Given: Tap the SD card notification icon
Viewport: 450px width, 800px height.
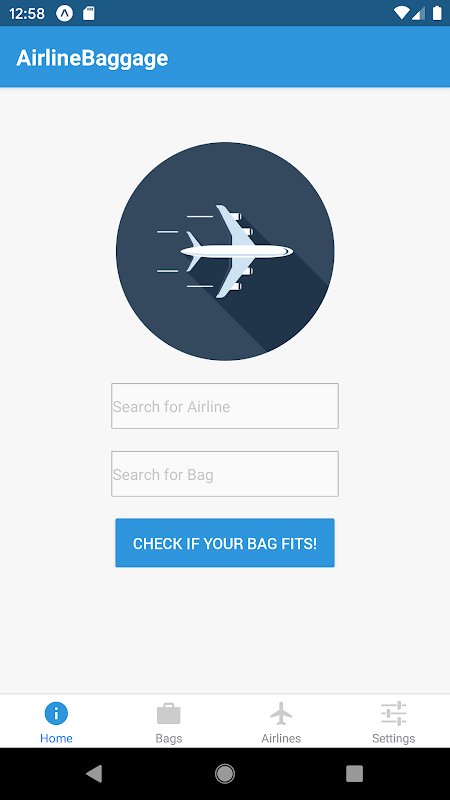Looking at the screenshot, I should (x=89, y=13).
